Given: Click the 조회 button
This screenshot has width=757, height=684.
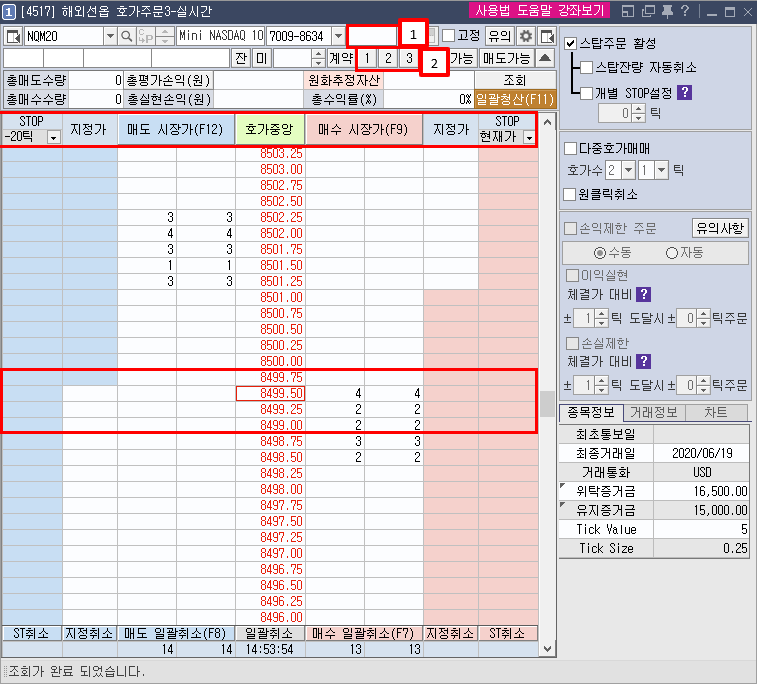Looking at the screenshot, I should point(515,80).
